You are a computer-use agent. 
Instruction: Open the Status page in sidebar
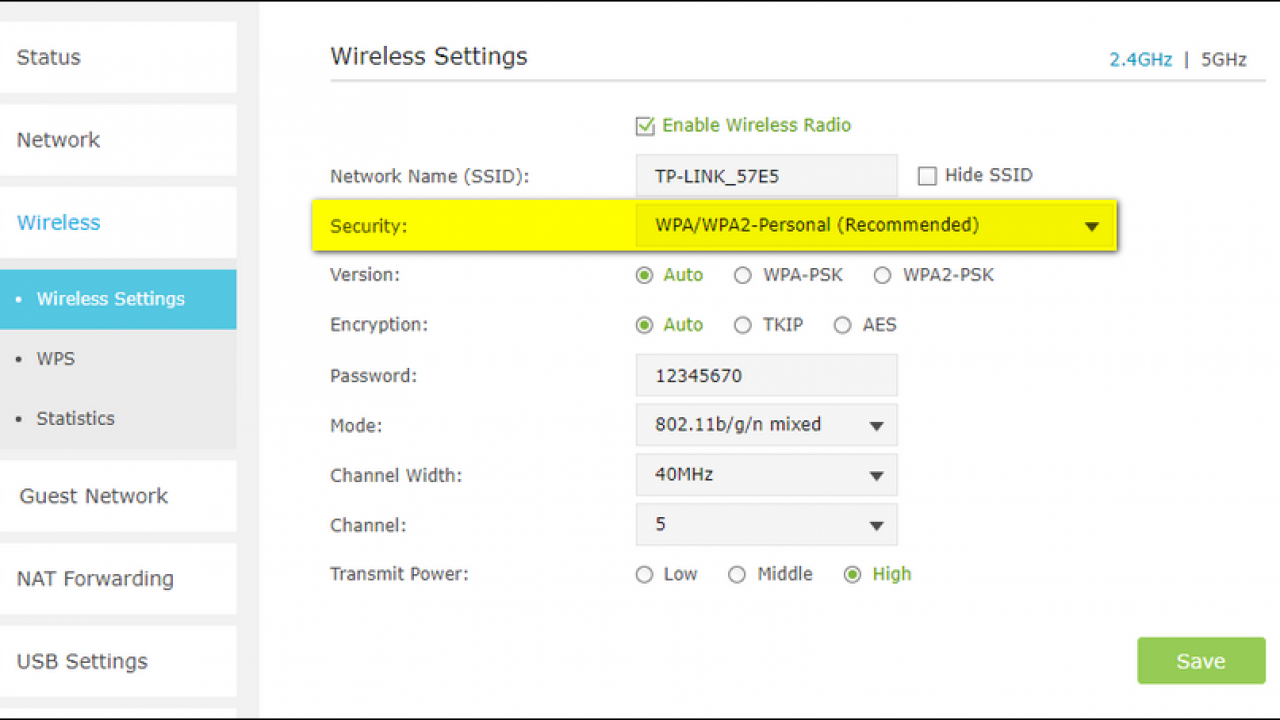(48, 57)
